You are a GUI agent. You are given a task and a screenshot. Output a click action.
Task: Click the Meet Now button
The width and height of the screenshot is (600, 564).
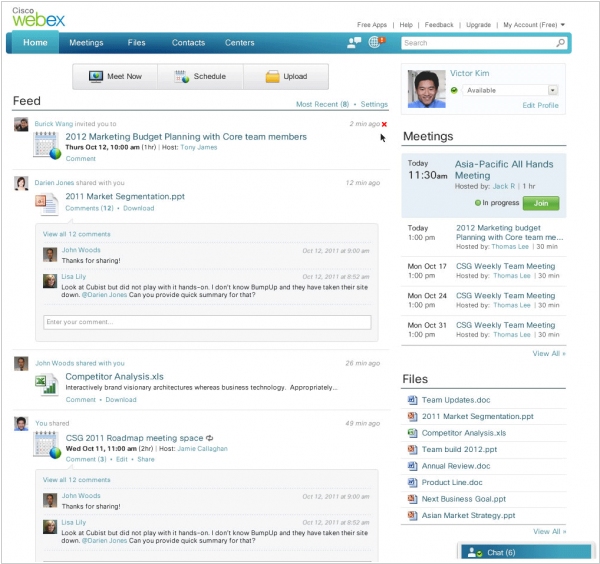click(115, 77)
